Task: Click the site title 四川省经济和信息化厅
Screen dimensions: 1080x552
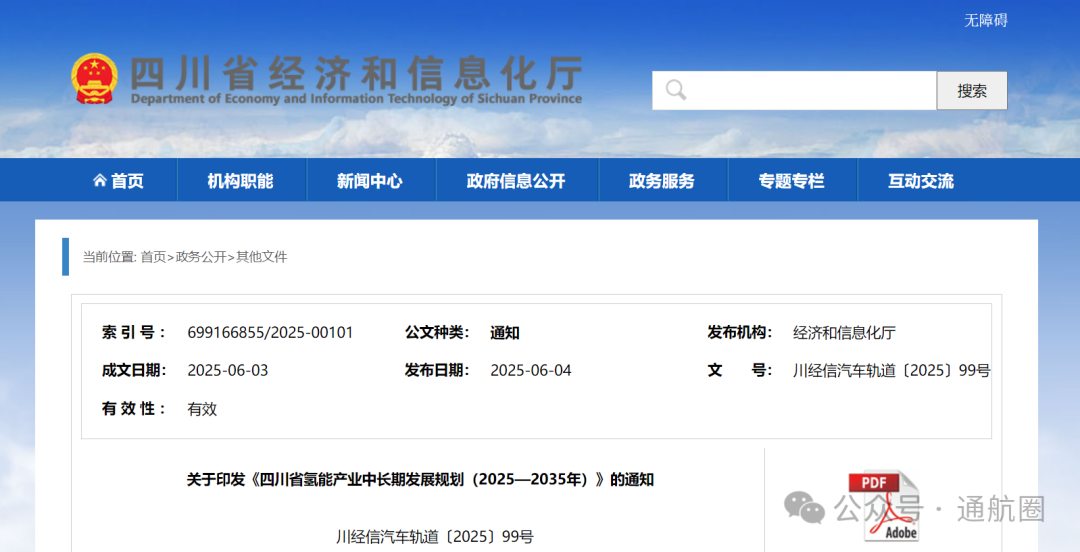Action: (x=355, y=73)
